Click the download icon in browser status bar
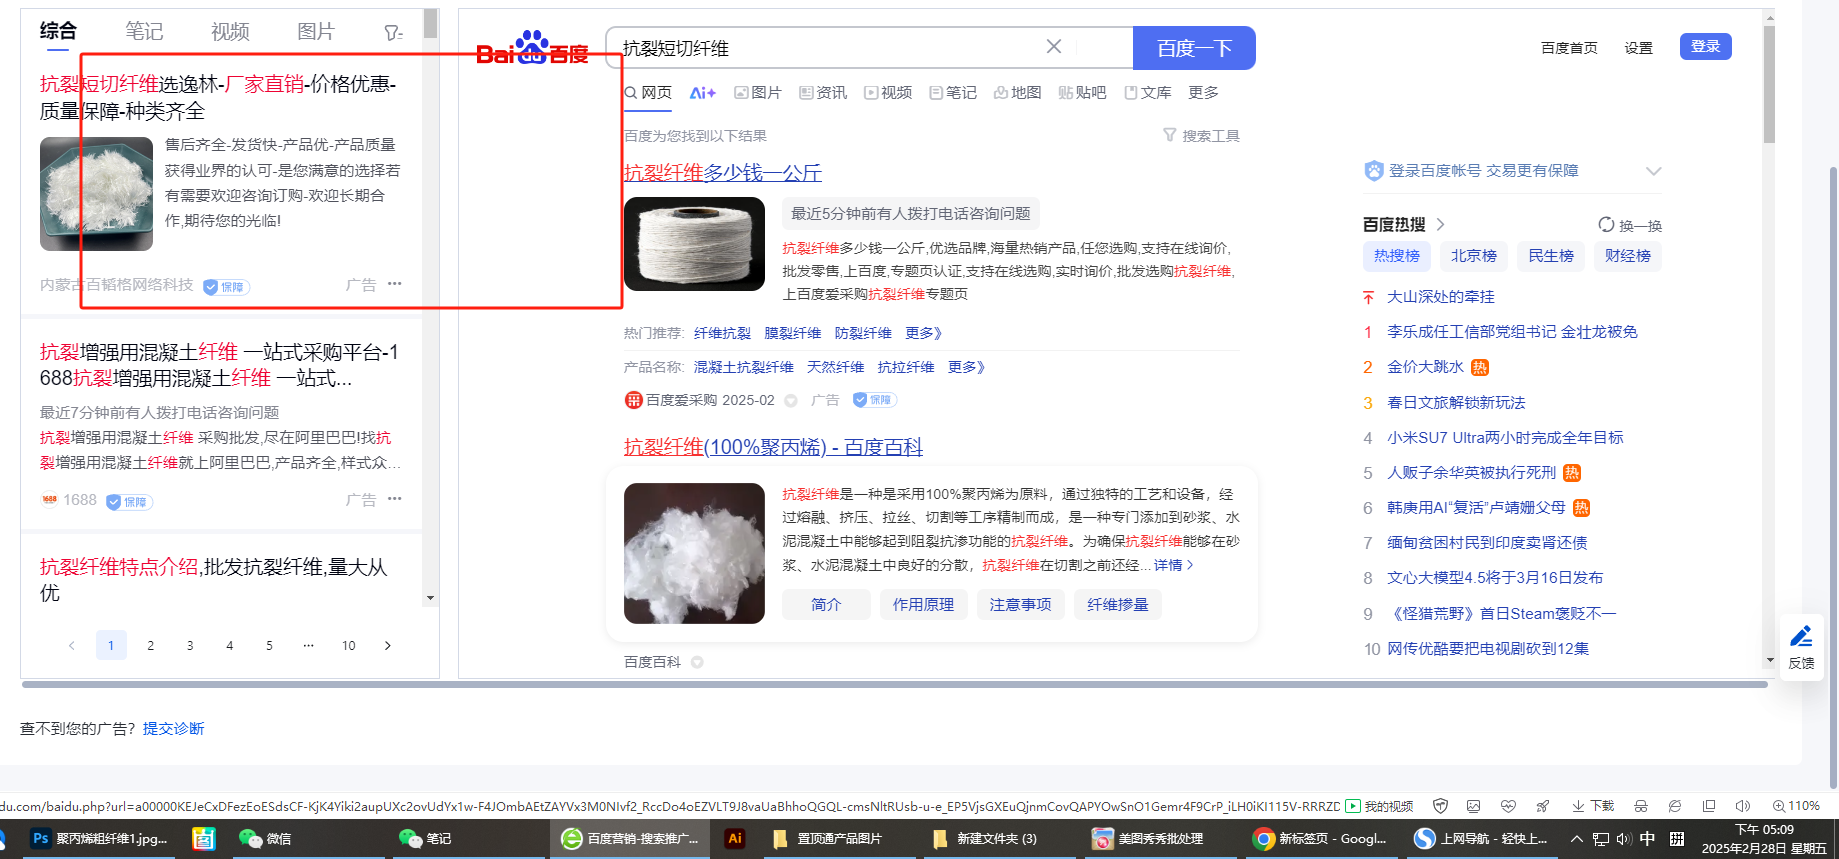This screenshot has height=859, width=1839. tap(1578, 806)
